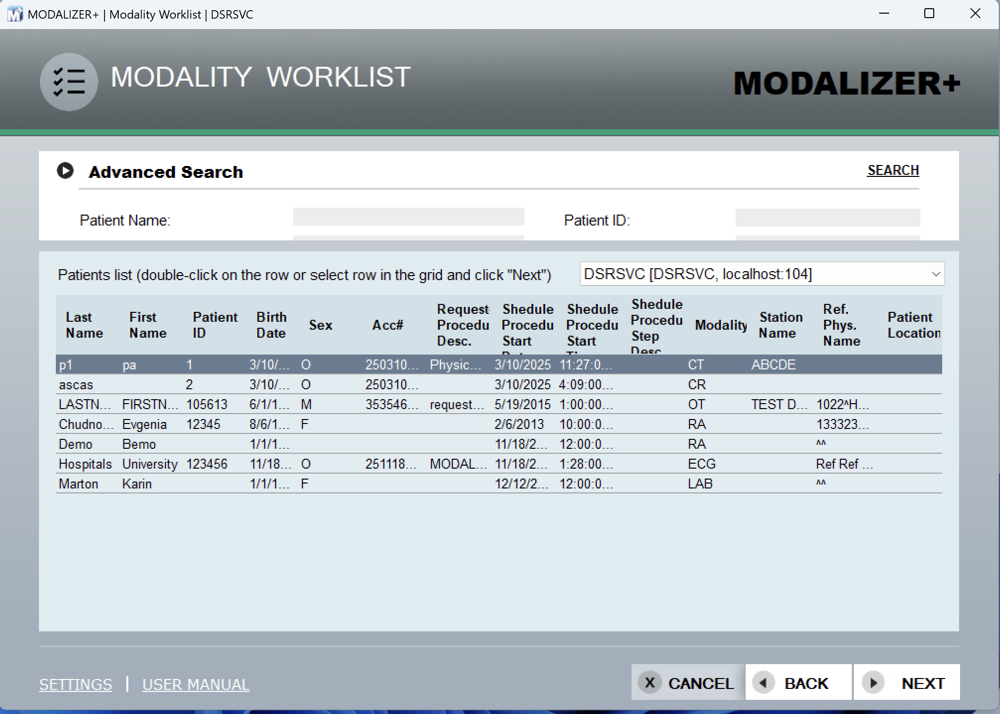Click the NEXT button
The image size is (1000, 714).
coord(906,683)
